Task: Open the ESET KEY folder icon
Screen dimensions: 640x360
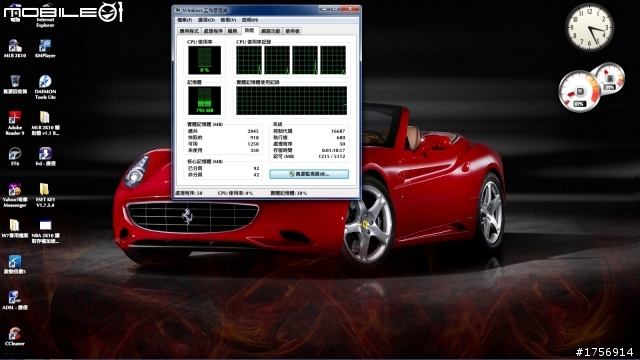Action: (x=45, y=195)
